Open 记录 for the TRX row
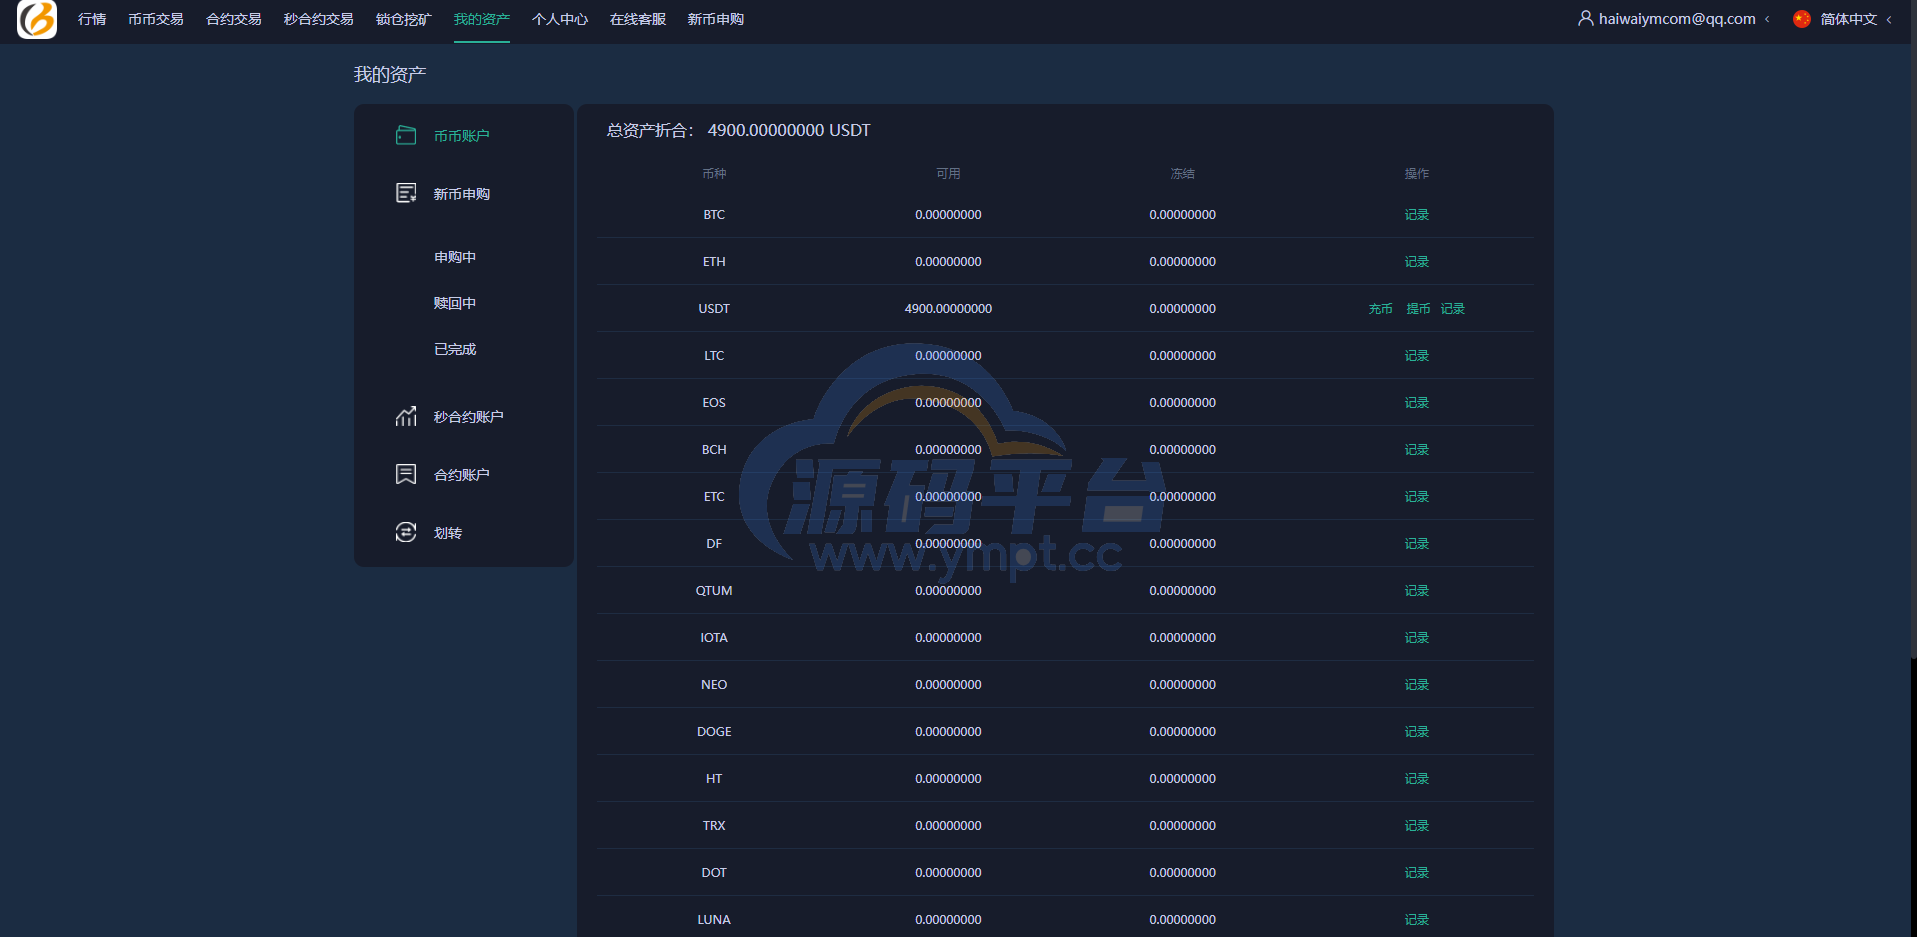The height and width of the screenshot is (937, 1917). pyautogui.click(x=1417, y=825)
